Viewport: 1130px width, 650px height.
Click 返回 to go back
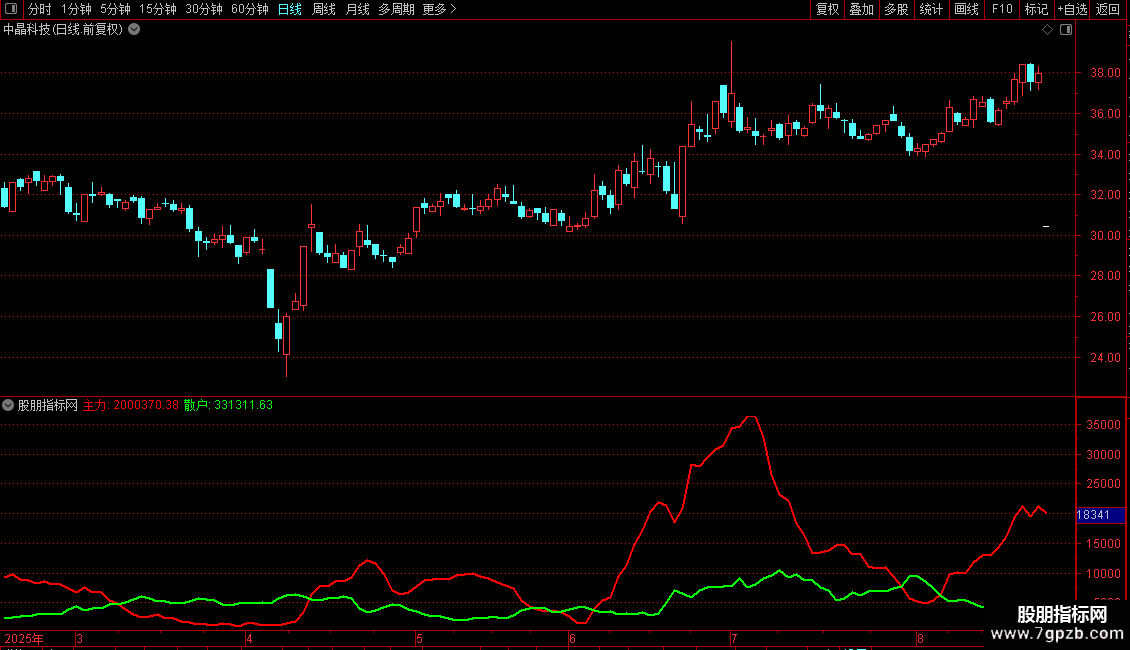1108,9
